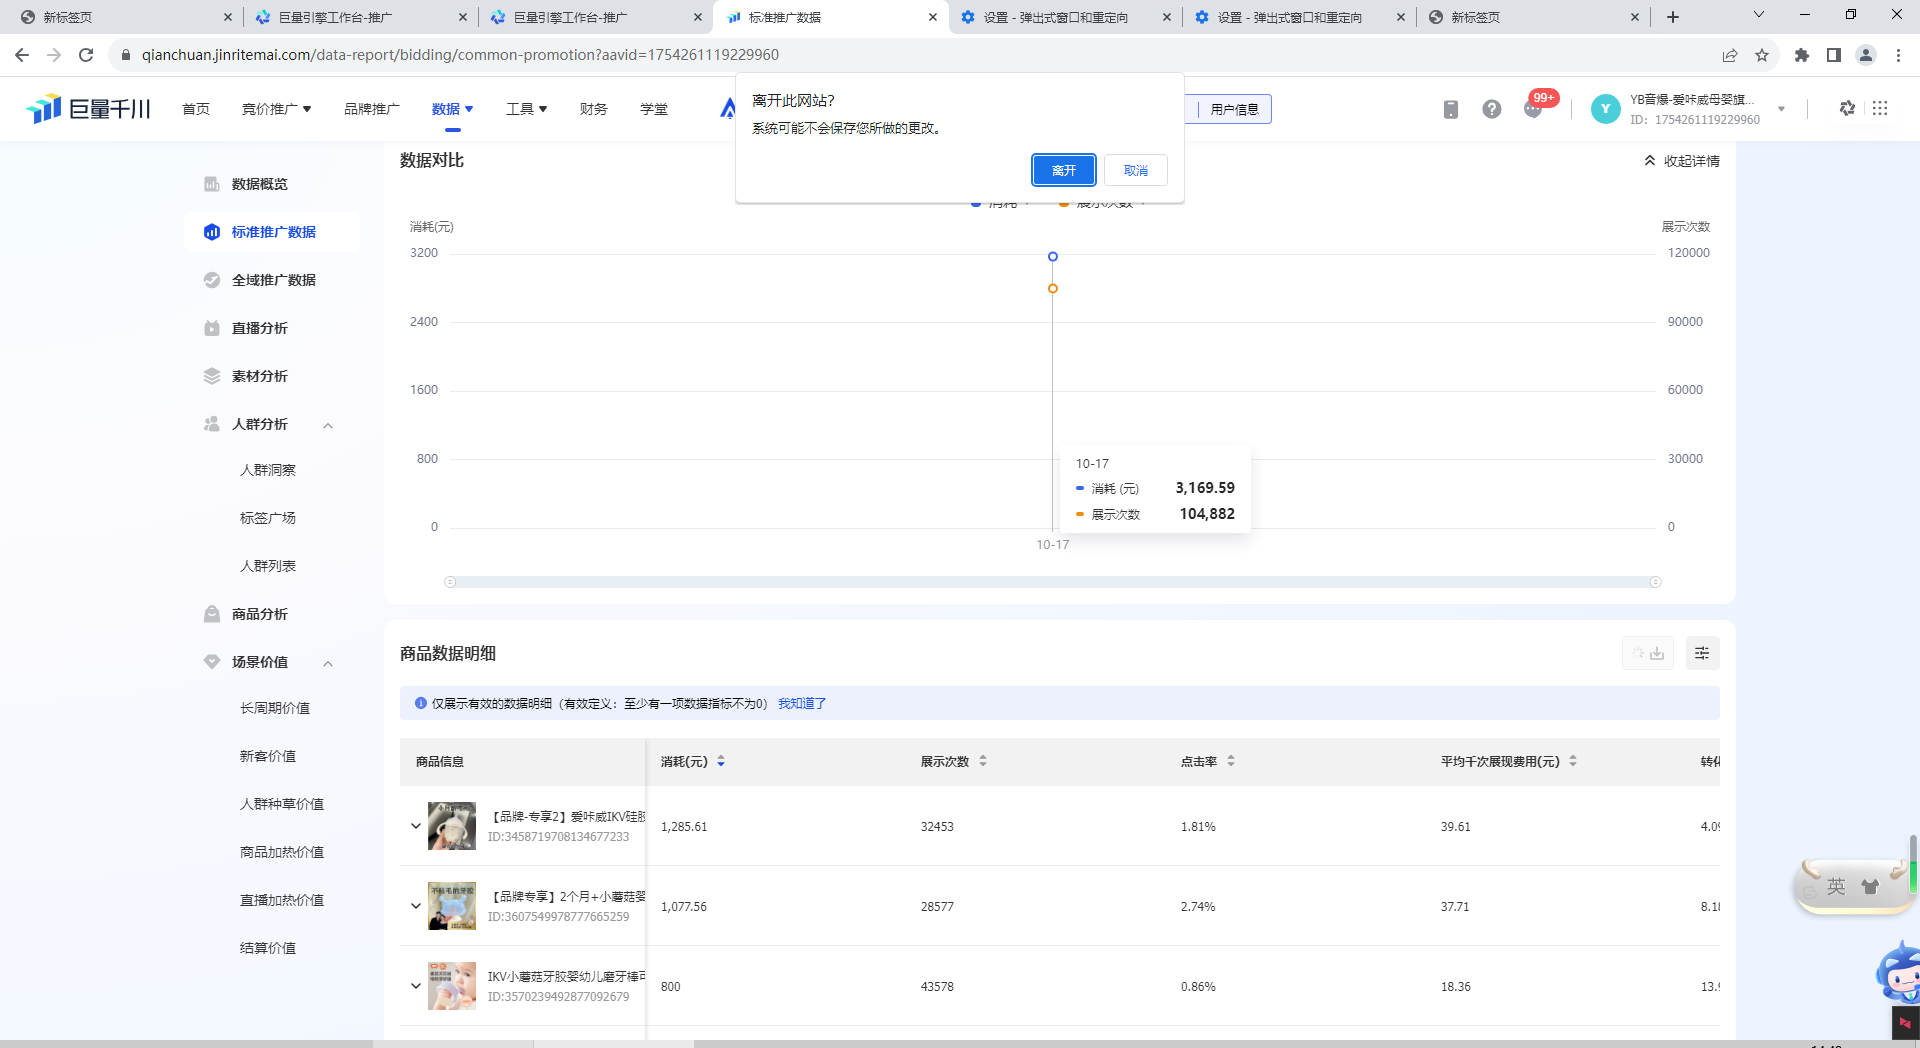The image size is (1920, 1048).
Task: Sort table by 消耗(元) column
Action: [x=721, y=762]
